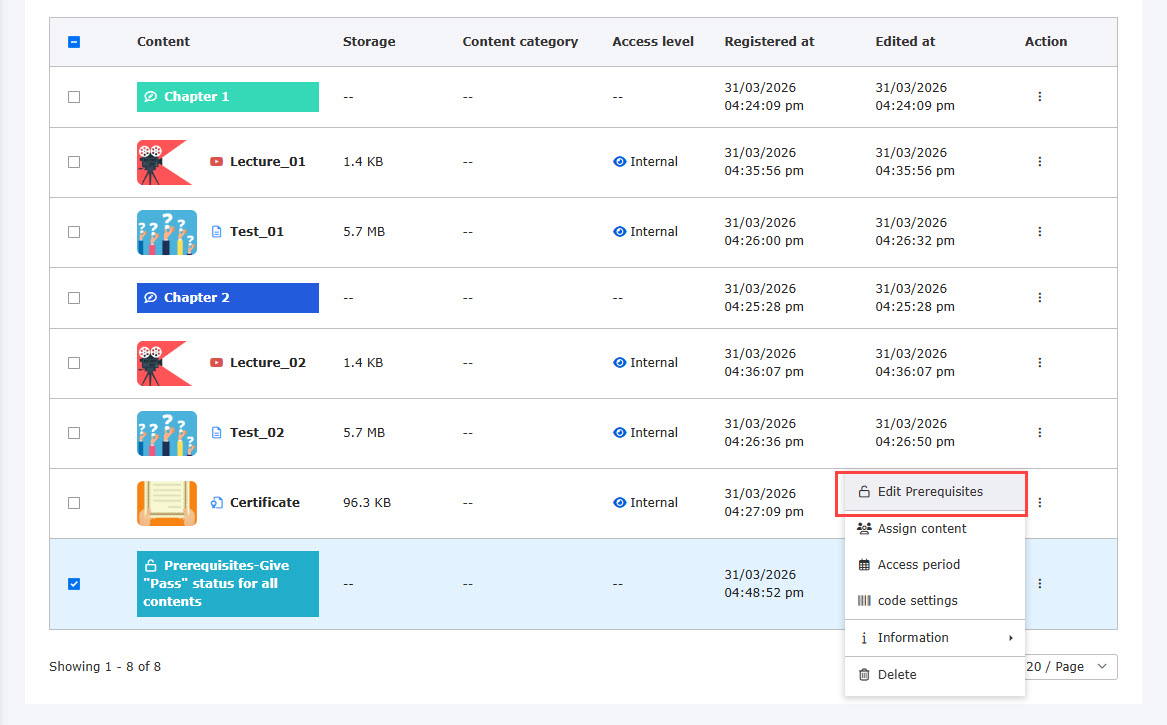Image resolution: width=1167 pixels, height=725 pixels.
Task: Check the checkbox for the Certificate row
Action: pos(74,503)
